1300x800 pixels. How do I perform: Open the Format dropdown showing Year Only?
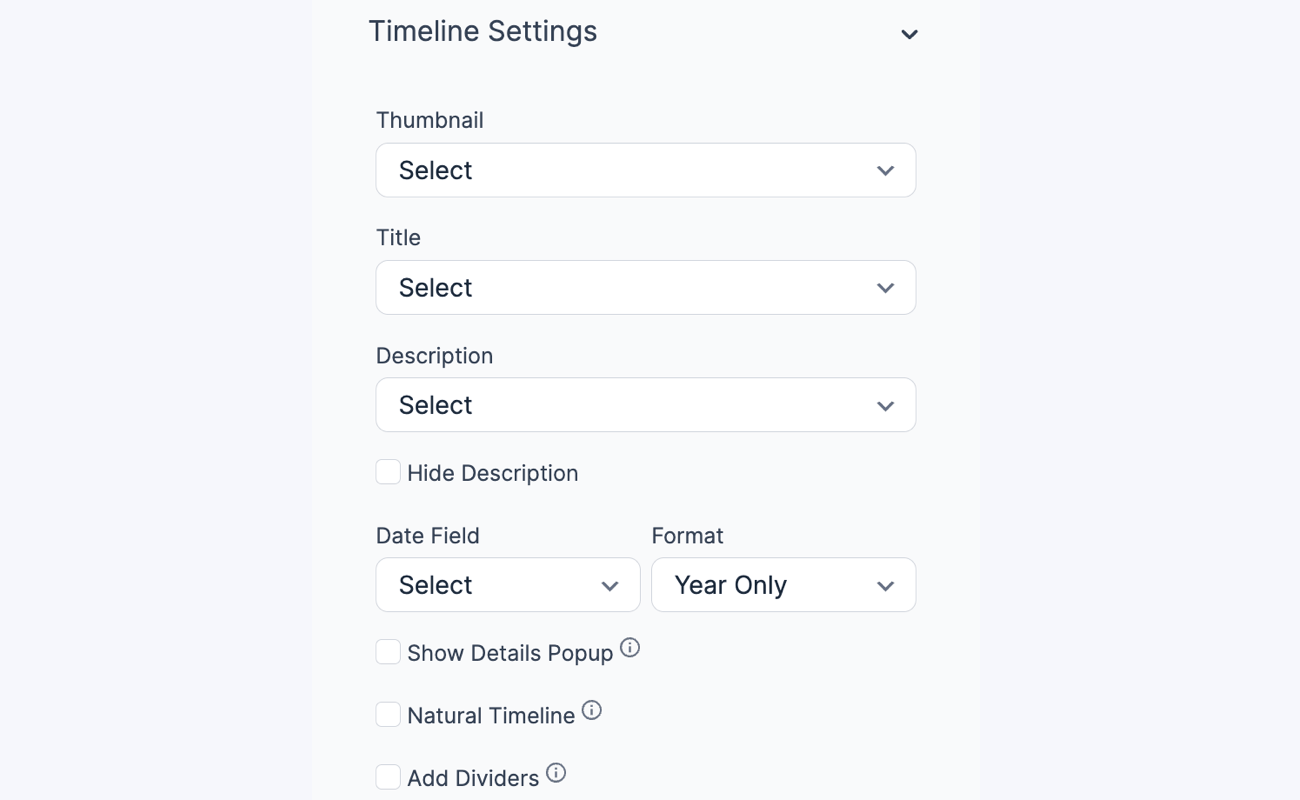783,585
